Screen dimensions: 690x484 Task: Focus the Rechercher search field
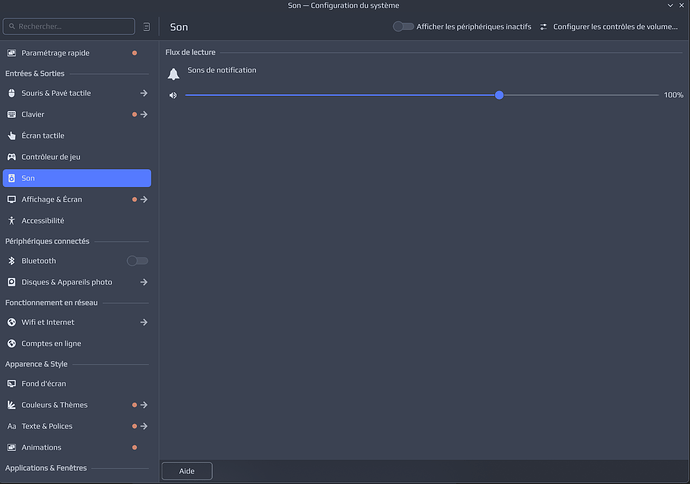69,26
